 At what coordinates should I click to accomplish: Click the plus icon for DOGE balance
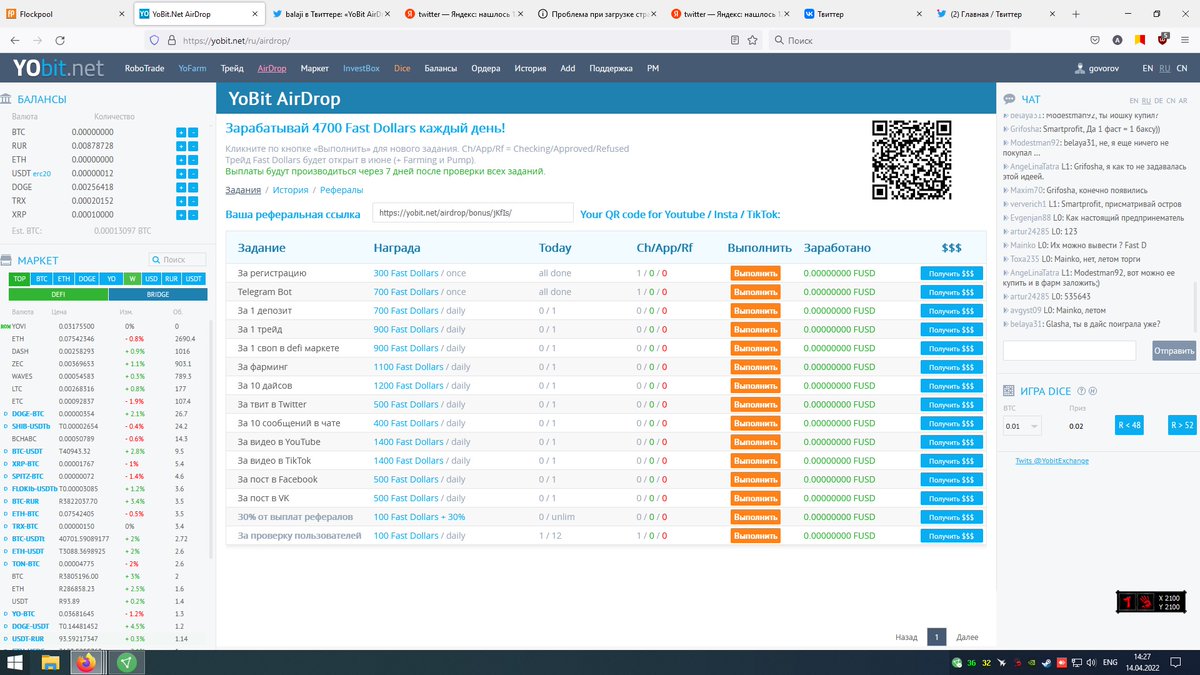[181, 187]
